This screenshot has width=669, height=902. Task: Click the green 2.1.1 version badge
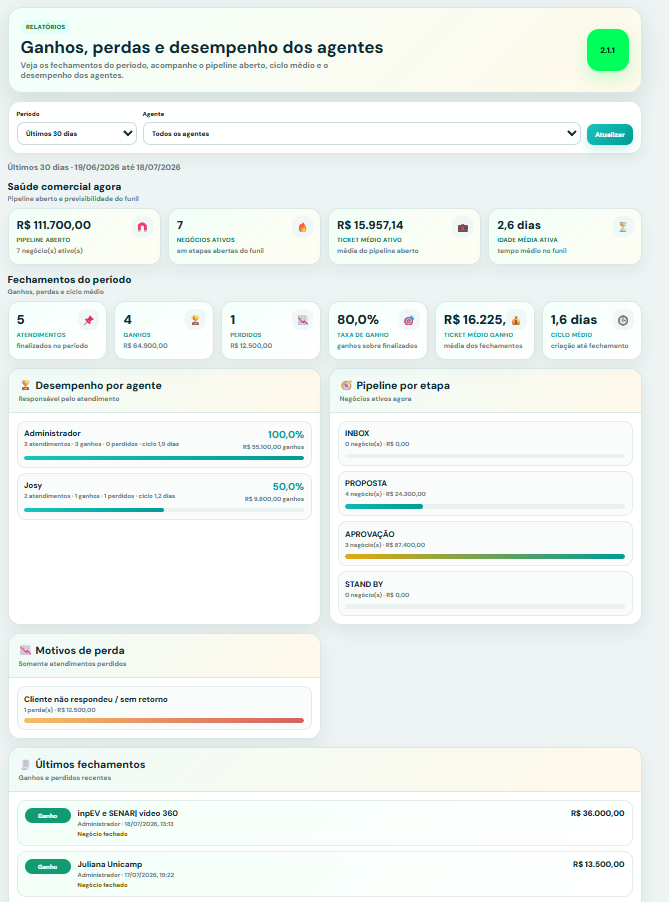click(607, 50)
